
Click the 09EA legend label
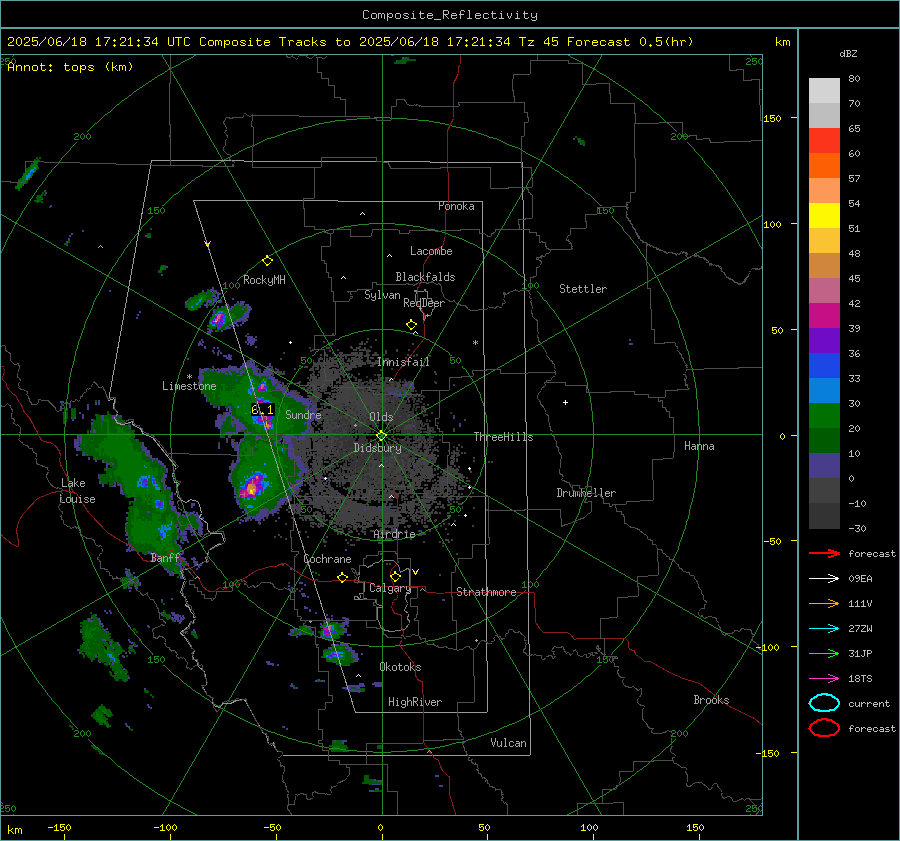(x=860, y=579)
